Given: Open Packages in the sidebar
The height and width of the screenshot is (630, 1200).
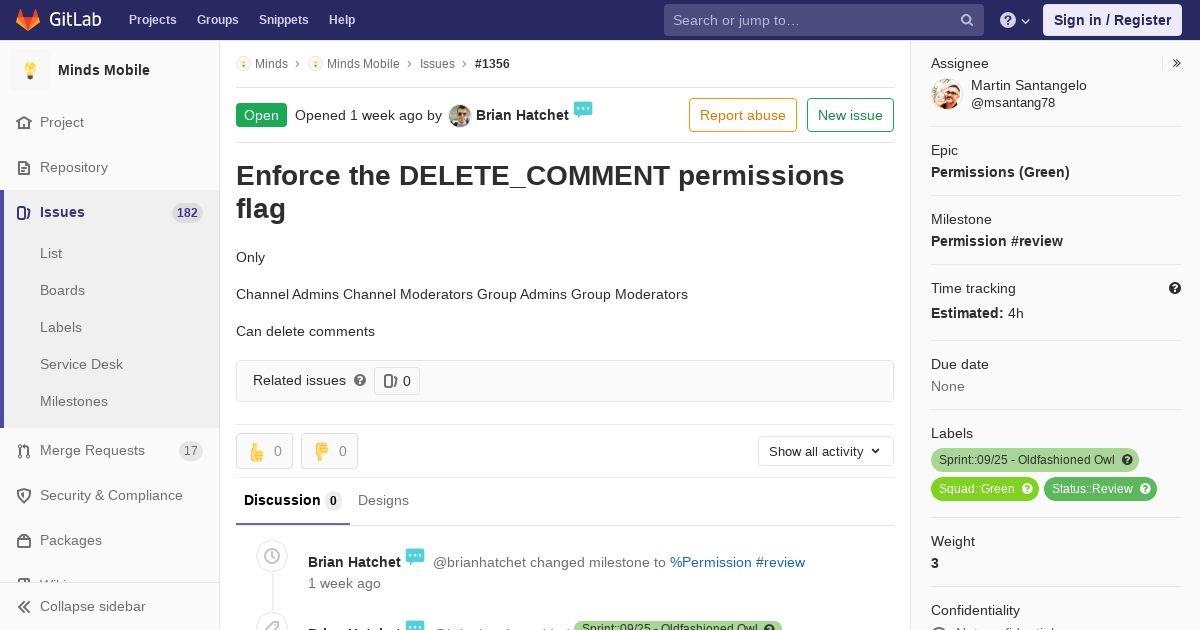Looking at the screenshot, I should click(x=109, y=540).
